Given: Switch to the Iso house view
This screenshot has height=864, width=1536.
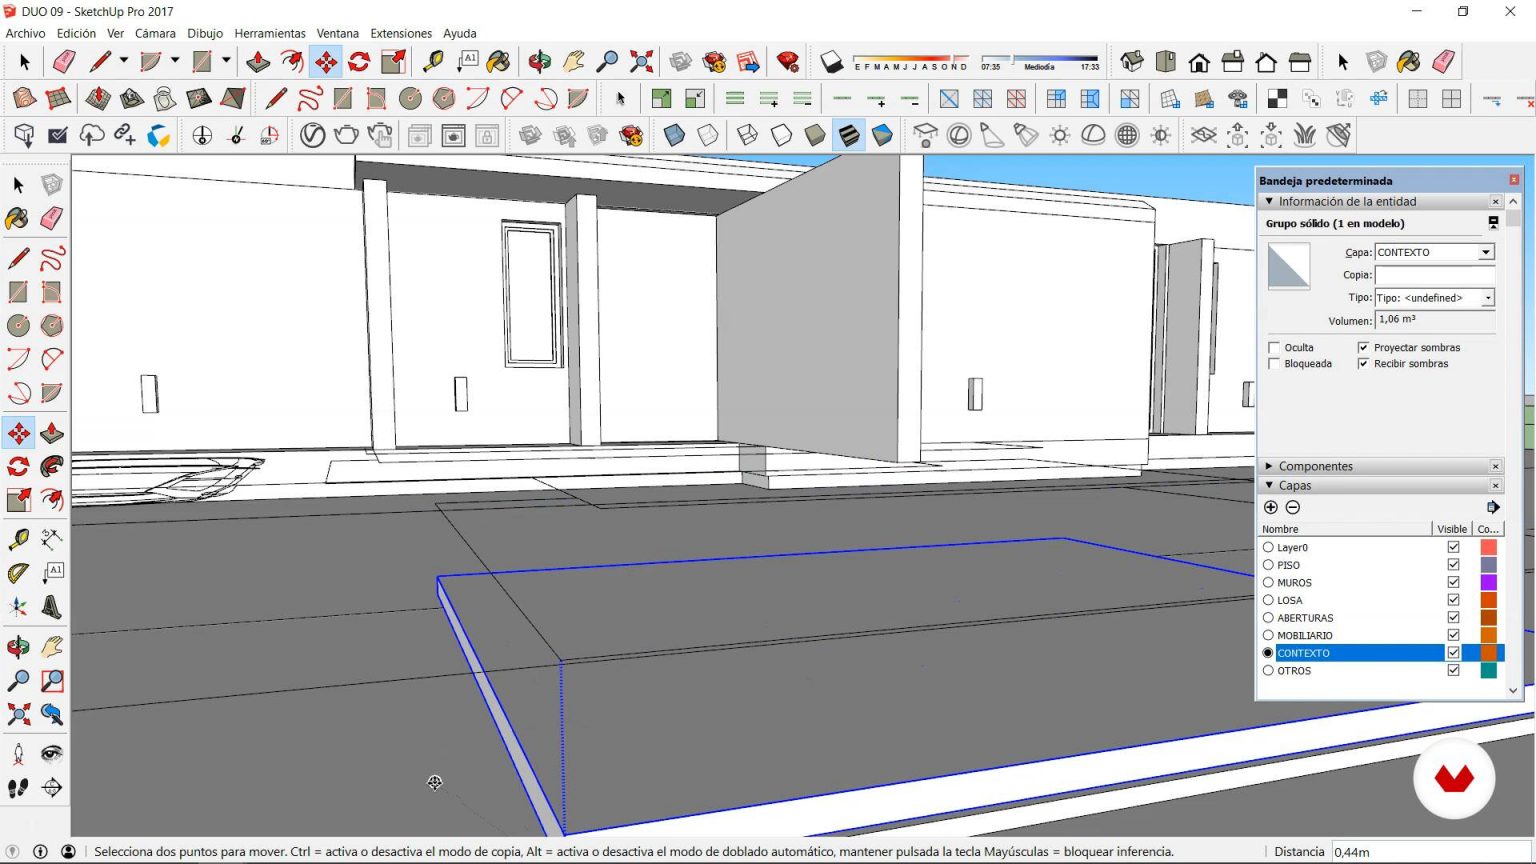Looking at the screenshot, I should tap(1131, 62).
